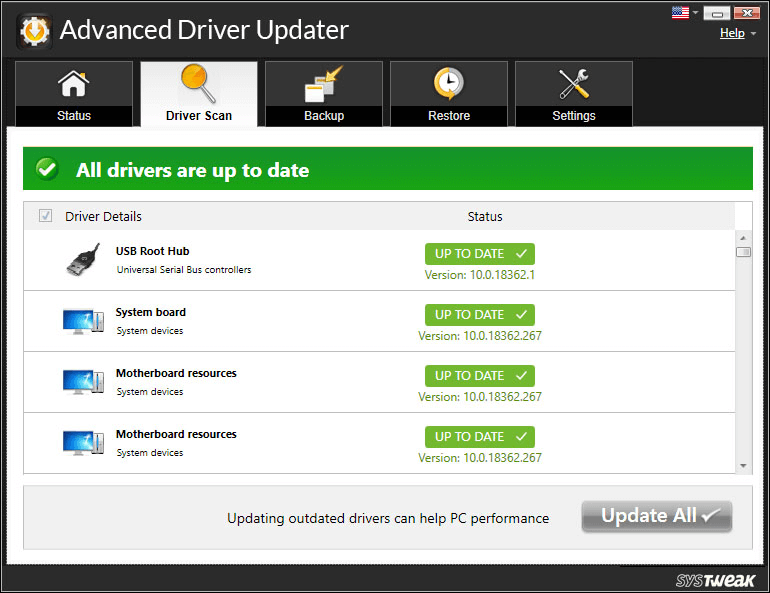This screenshot has height=593, width=770.
Task: Click the System board monitor icon
Action: (82, 321)
